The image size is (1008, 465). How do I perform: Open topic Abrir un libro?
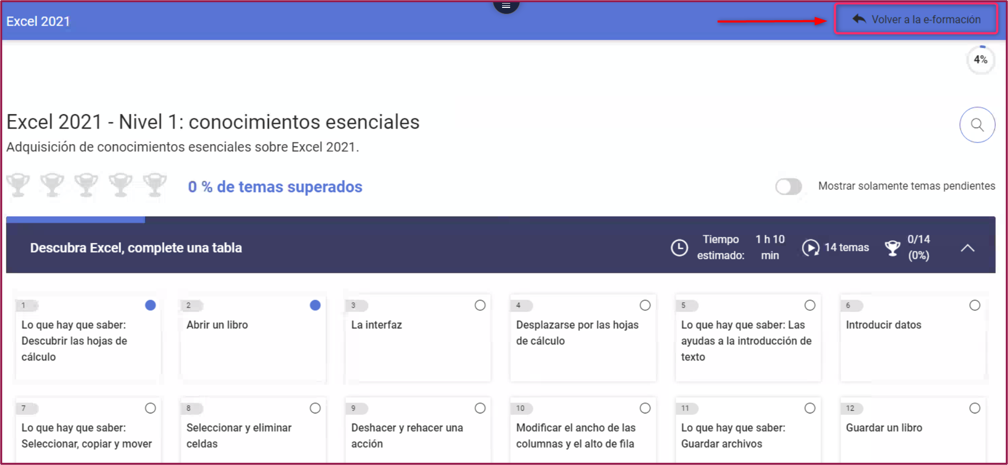(253, 338)
